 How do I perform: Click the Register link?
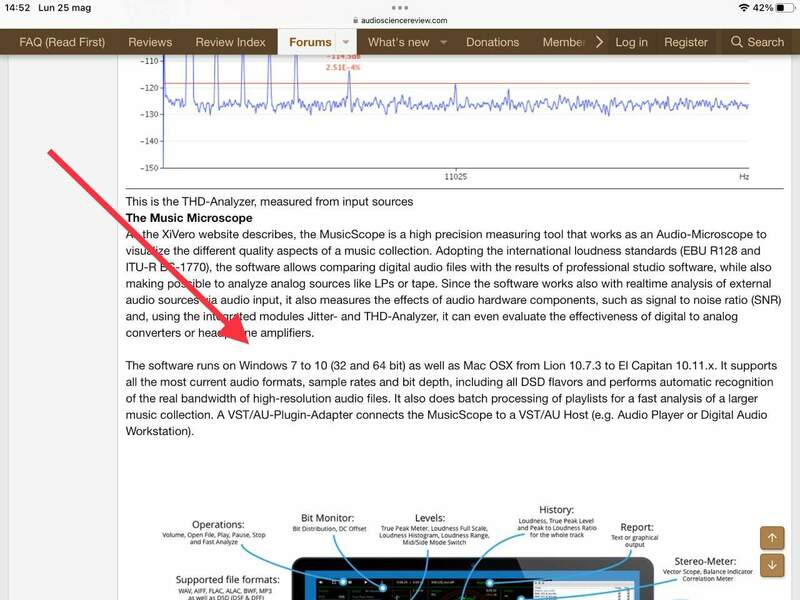(x=686, y=42)
